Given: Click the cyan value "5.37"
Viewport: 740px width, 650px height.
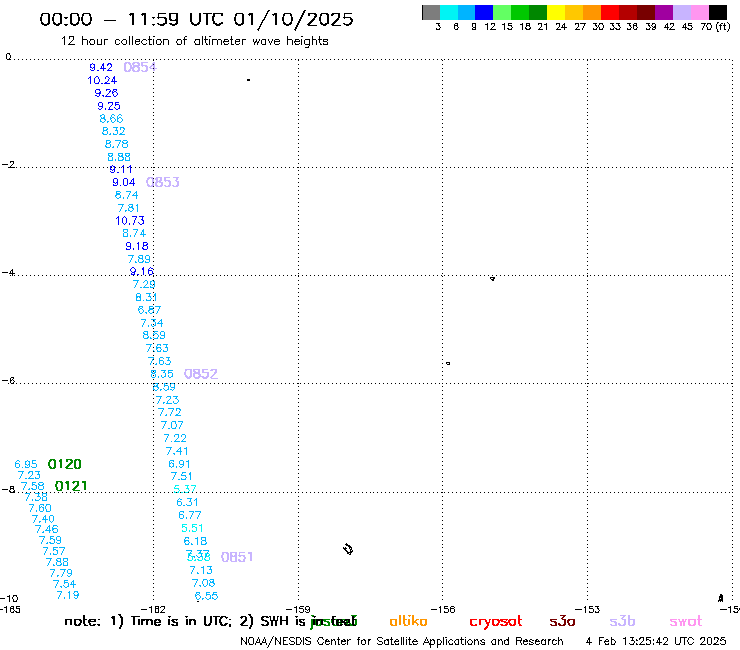Looking at the screenshot, I should pyautogui.click(x=185, y=489).
